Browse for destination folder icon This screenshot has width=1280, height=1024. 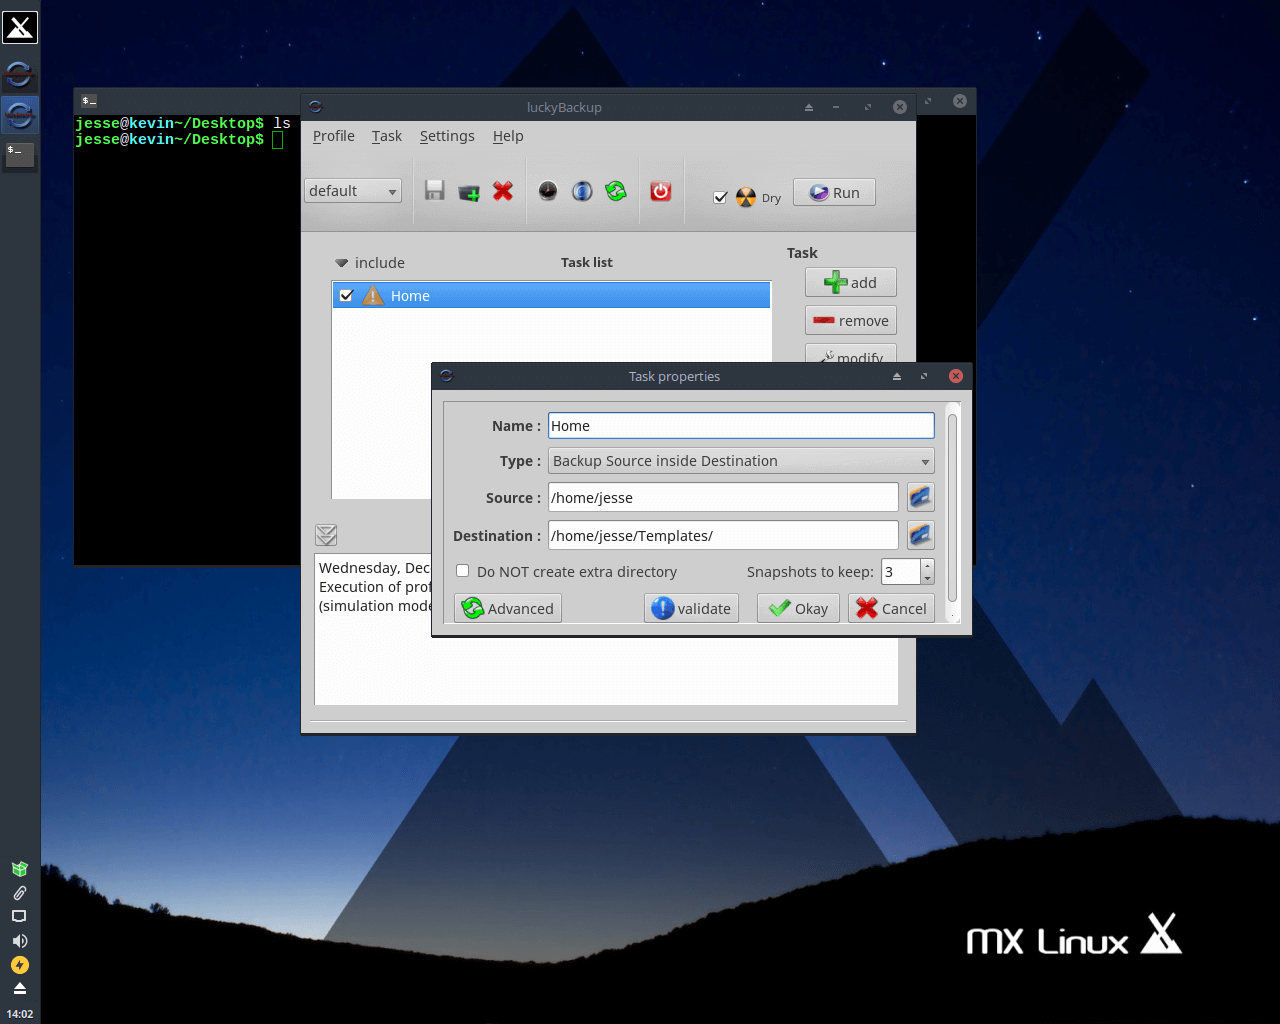tap(920, 535)
